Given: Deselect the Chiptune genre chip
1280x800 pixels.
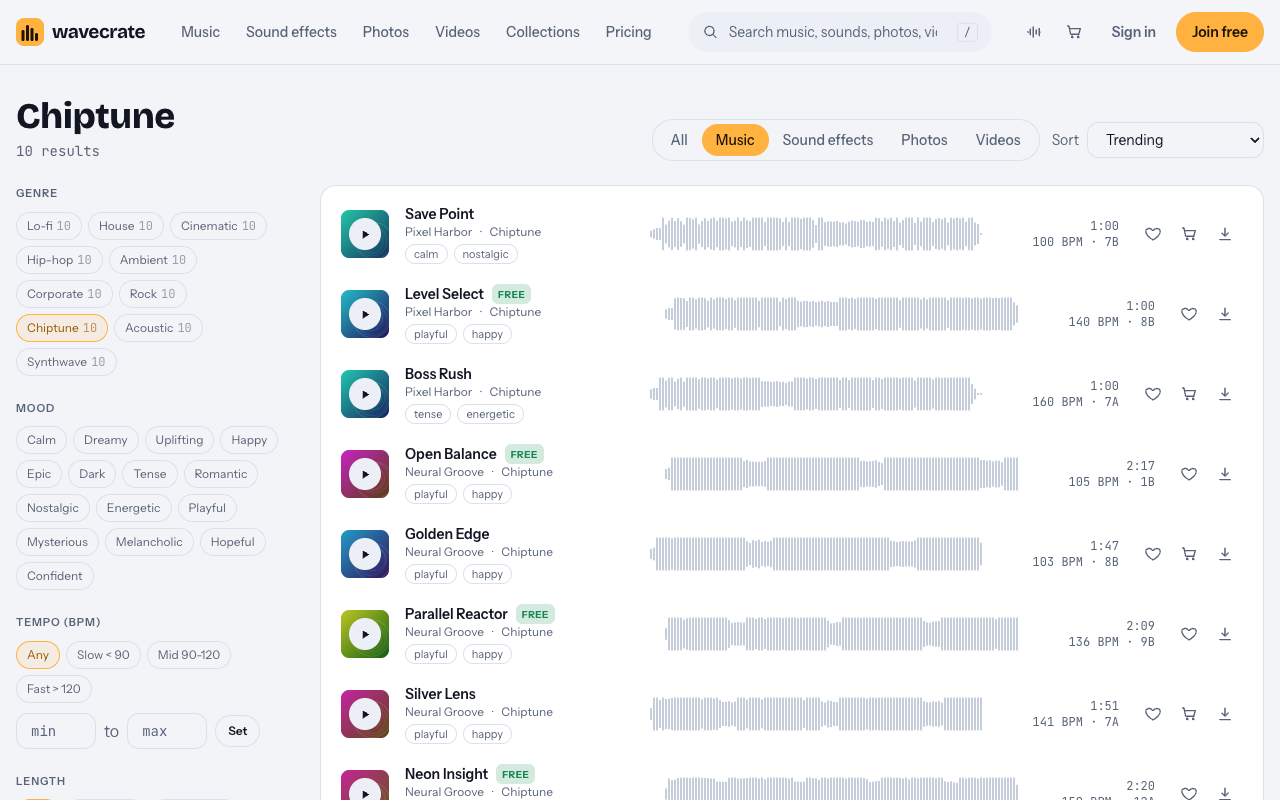Looking at the screenshot, I should (62, 328).
